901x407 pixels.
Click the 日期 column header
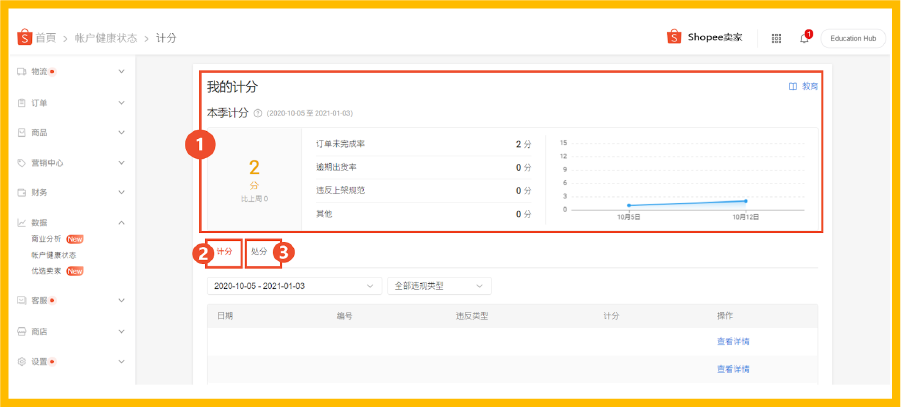point(225,316)
